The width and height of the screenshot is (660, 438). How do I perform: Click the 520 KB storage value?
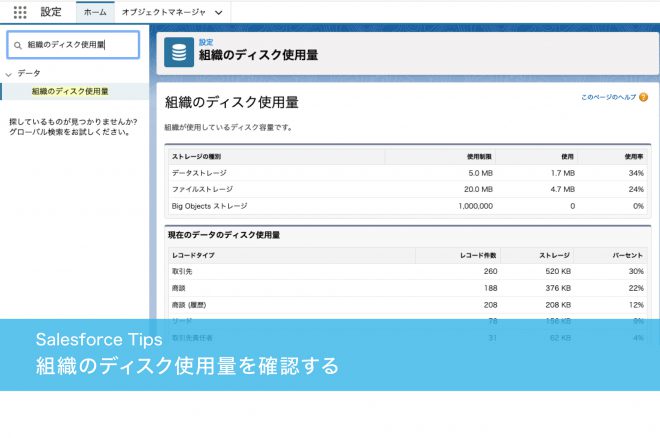(x=558, y=271)
